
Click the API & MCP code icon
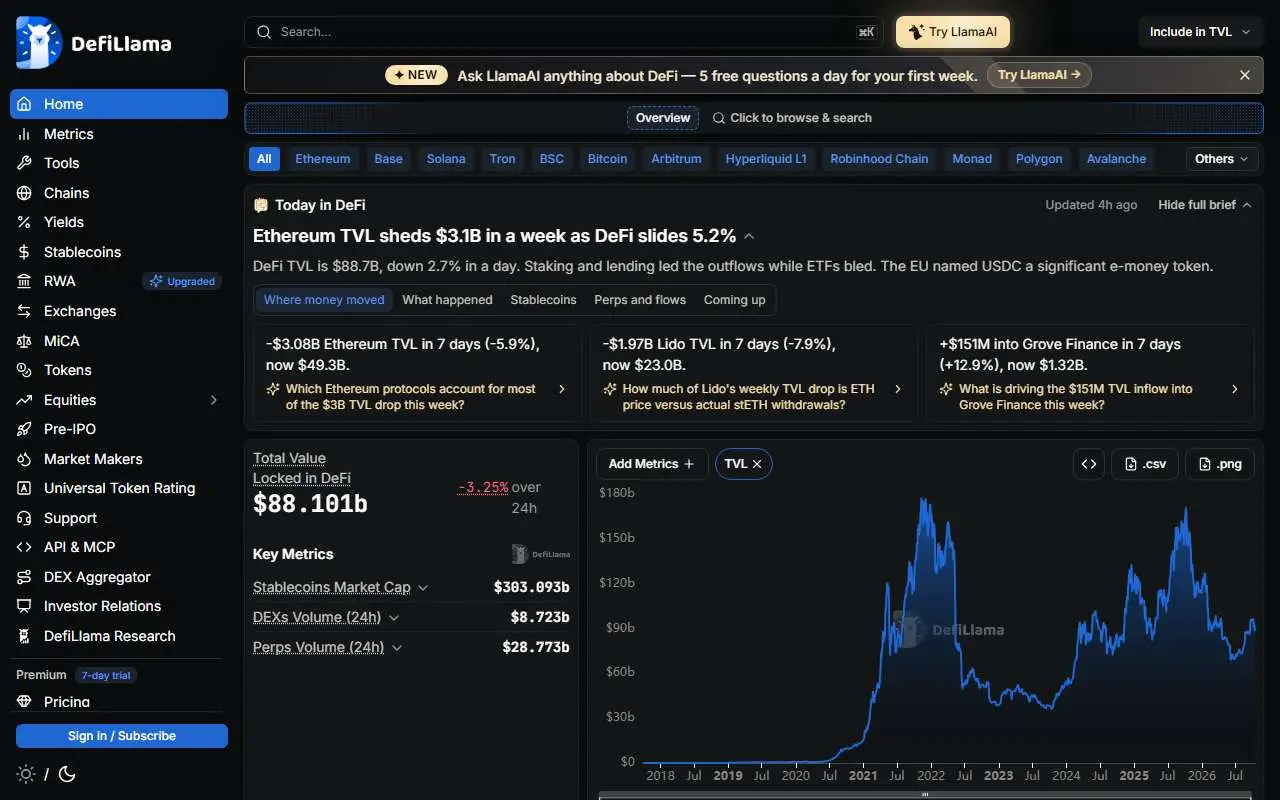(24, 547)
